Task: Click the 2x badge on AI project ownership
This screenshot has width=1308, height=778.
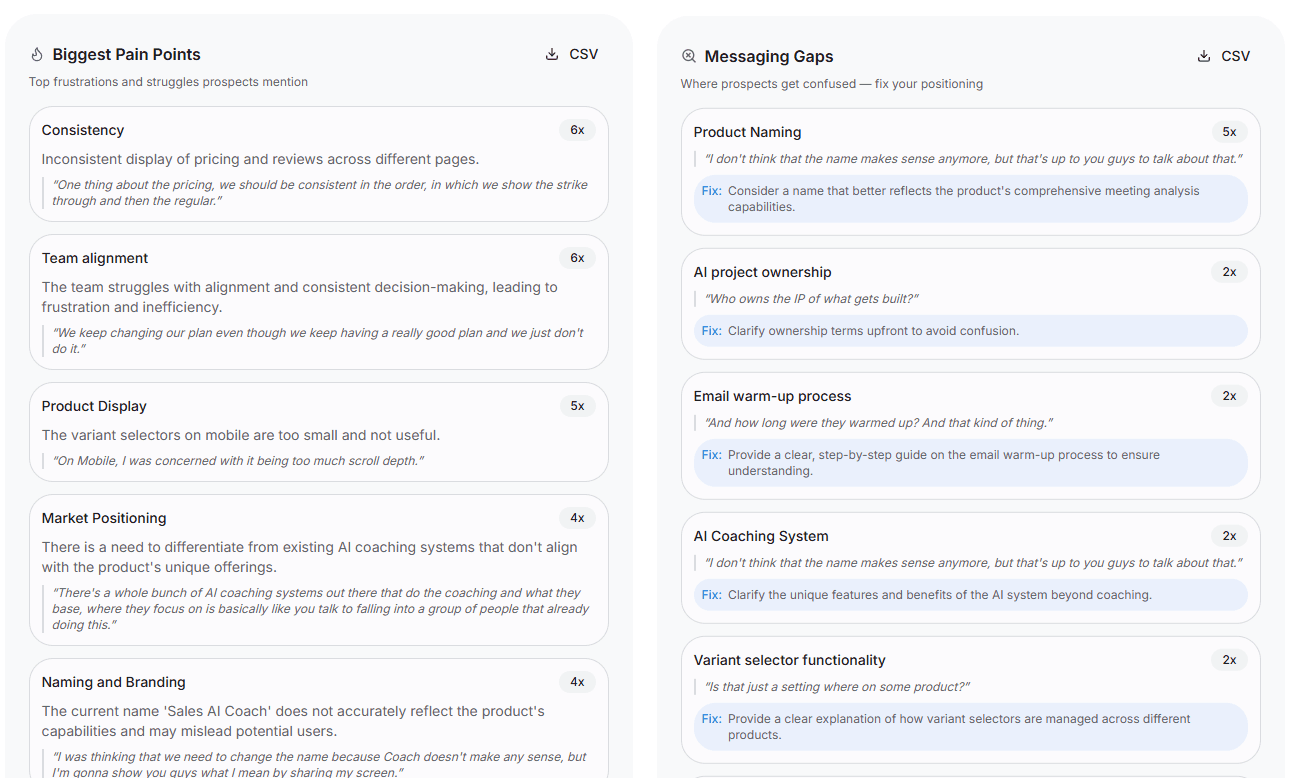Action: (x=1229, y=271)
